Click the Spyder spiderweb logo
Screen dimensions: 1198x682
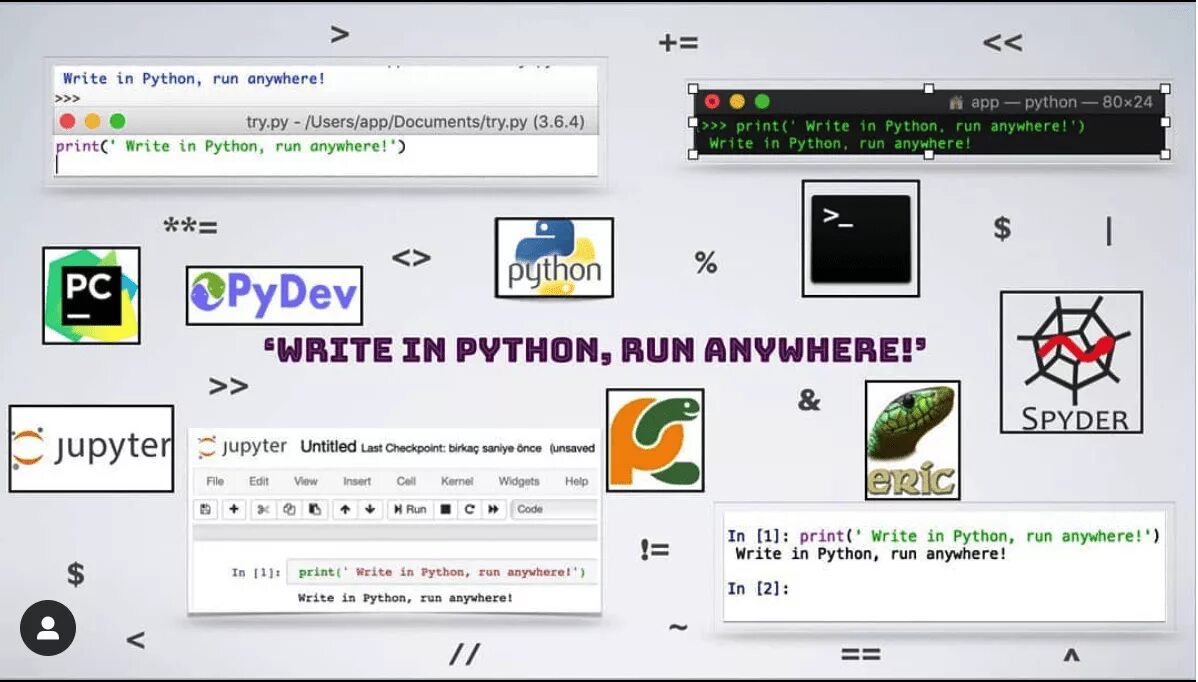point(1071,362)
